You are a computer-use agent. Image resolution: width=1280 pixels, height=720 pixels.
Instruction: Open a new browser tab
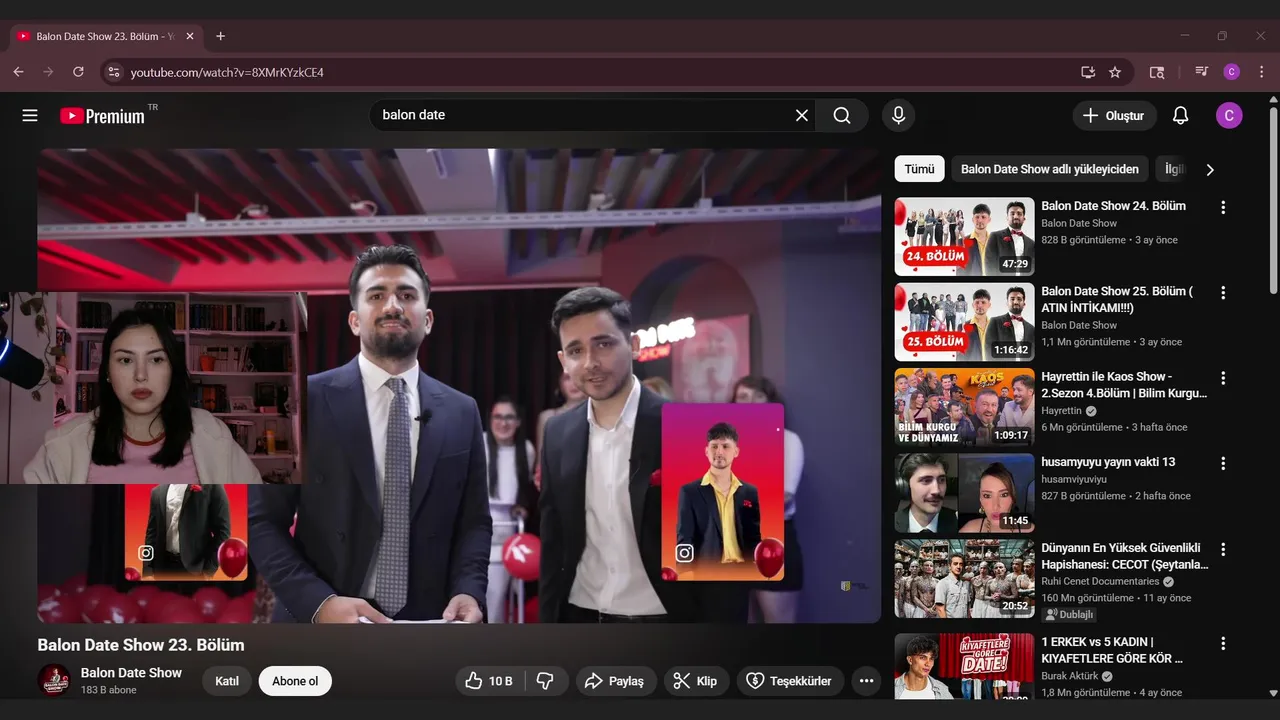220,36
